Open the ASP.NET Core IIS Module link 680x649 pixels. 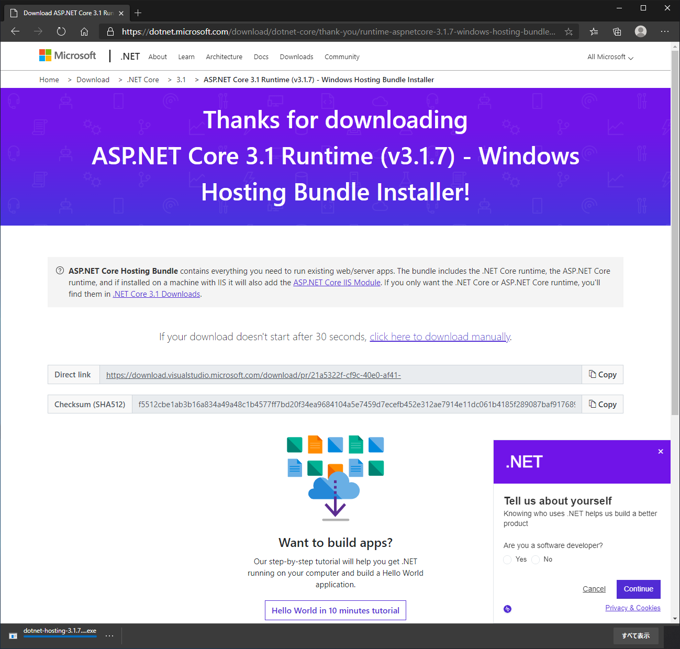[337, 283]
